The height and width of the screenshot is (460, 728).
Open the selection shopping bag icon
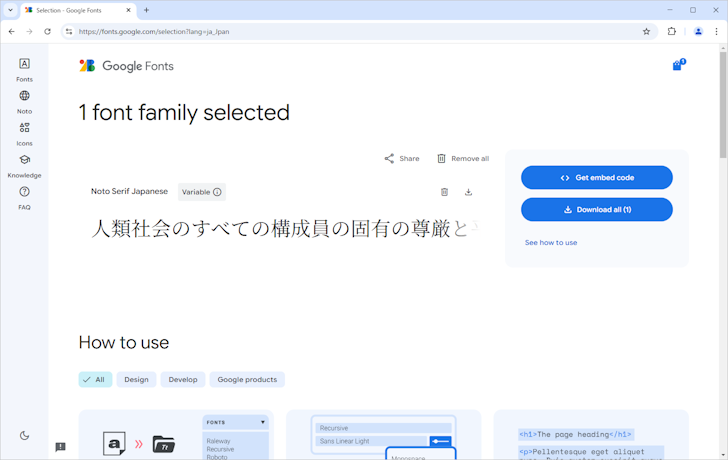(x=677, y=66)
